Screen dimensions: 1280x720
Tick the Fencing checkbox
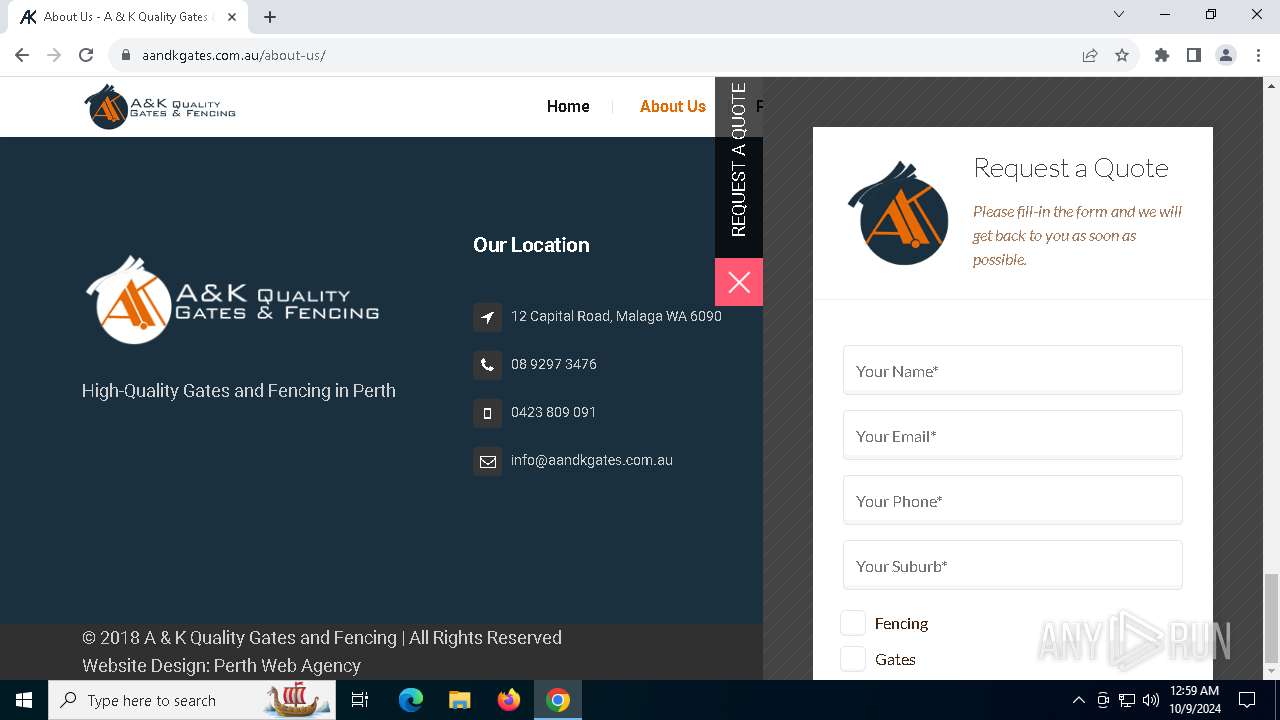(853, 623)
